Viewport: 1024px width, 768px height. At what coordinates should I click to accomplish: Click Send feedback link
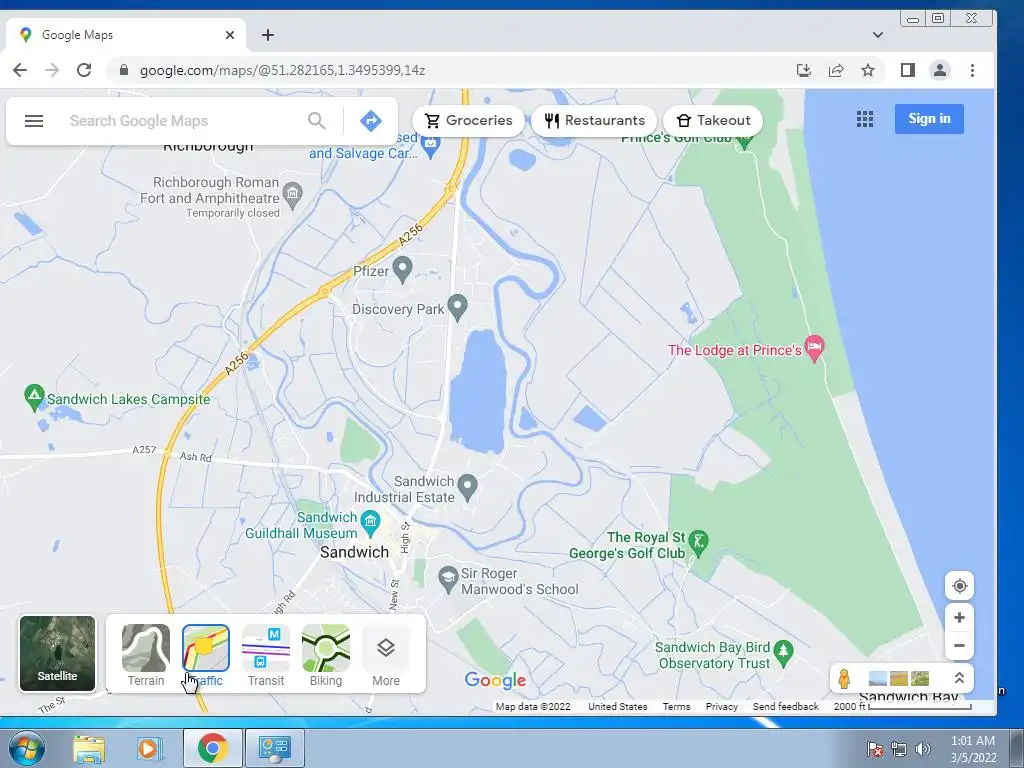click(x=786, y=707)
